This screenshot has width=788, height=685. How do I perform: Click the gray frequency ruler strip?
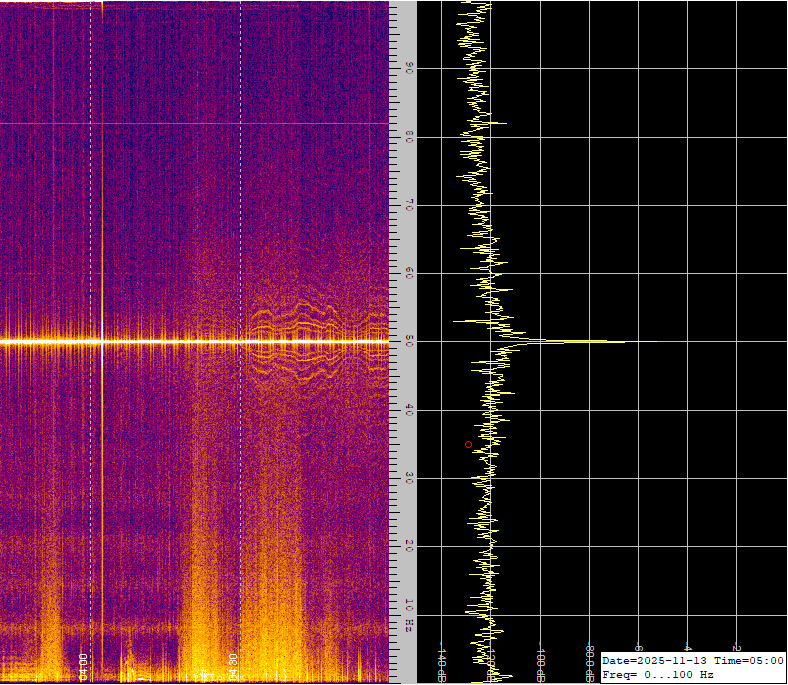(x=403, y=342)
